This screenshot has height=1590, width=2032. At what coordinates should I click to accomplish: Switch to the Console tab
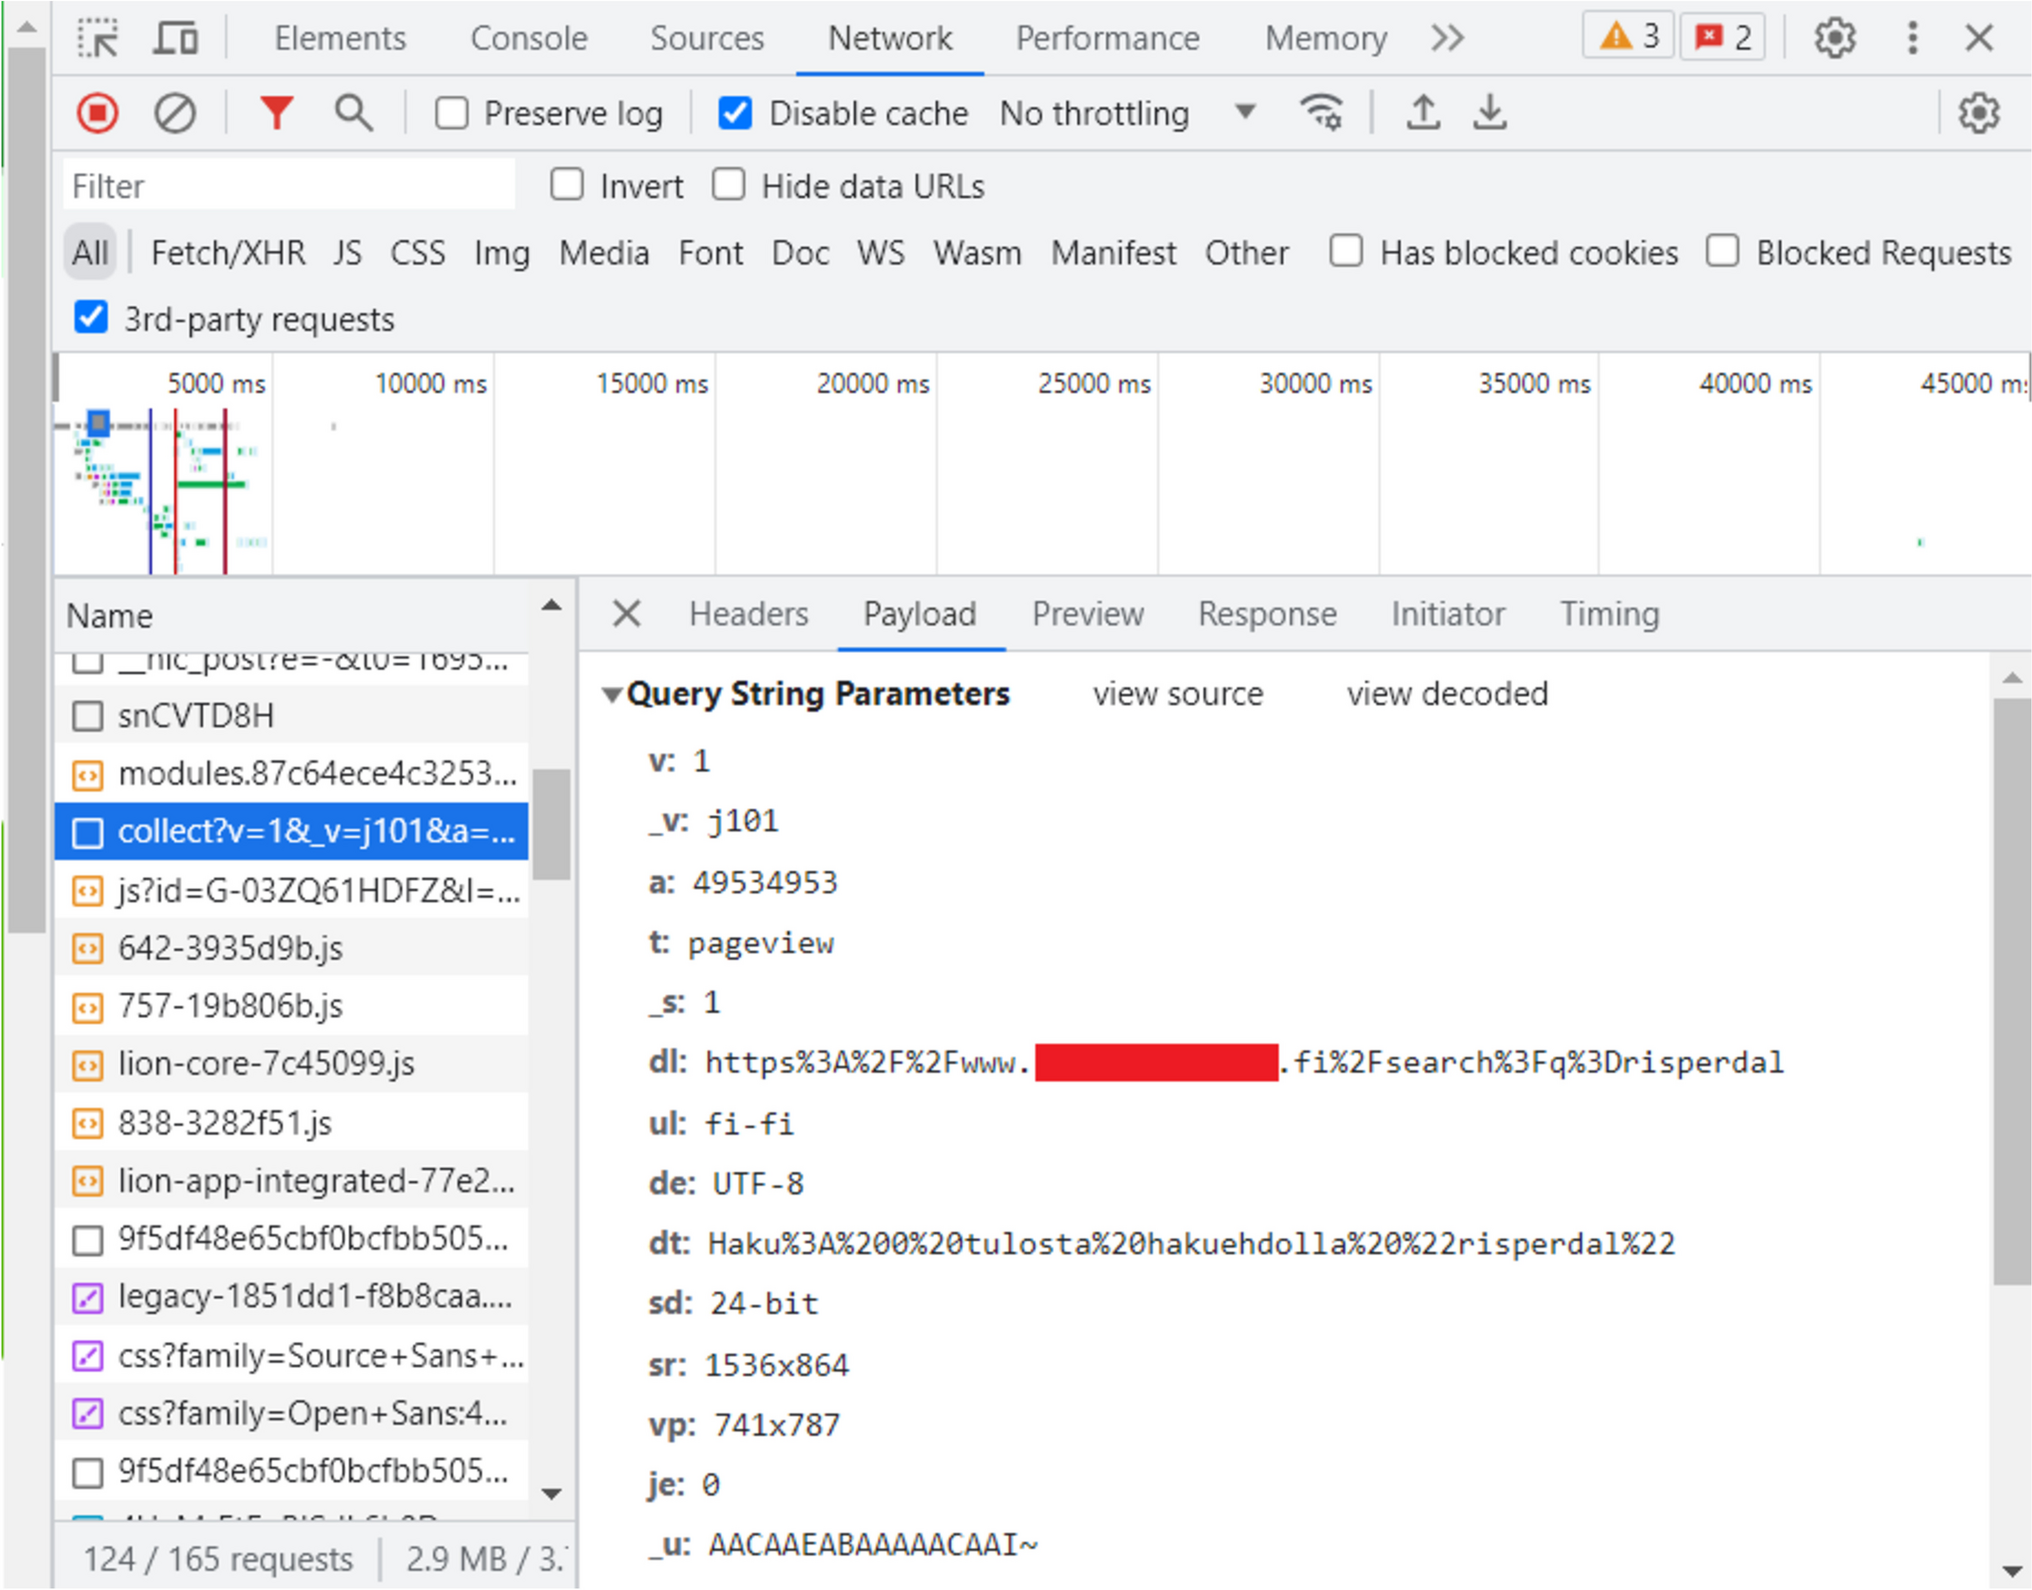[x=529, y=38]
